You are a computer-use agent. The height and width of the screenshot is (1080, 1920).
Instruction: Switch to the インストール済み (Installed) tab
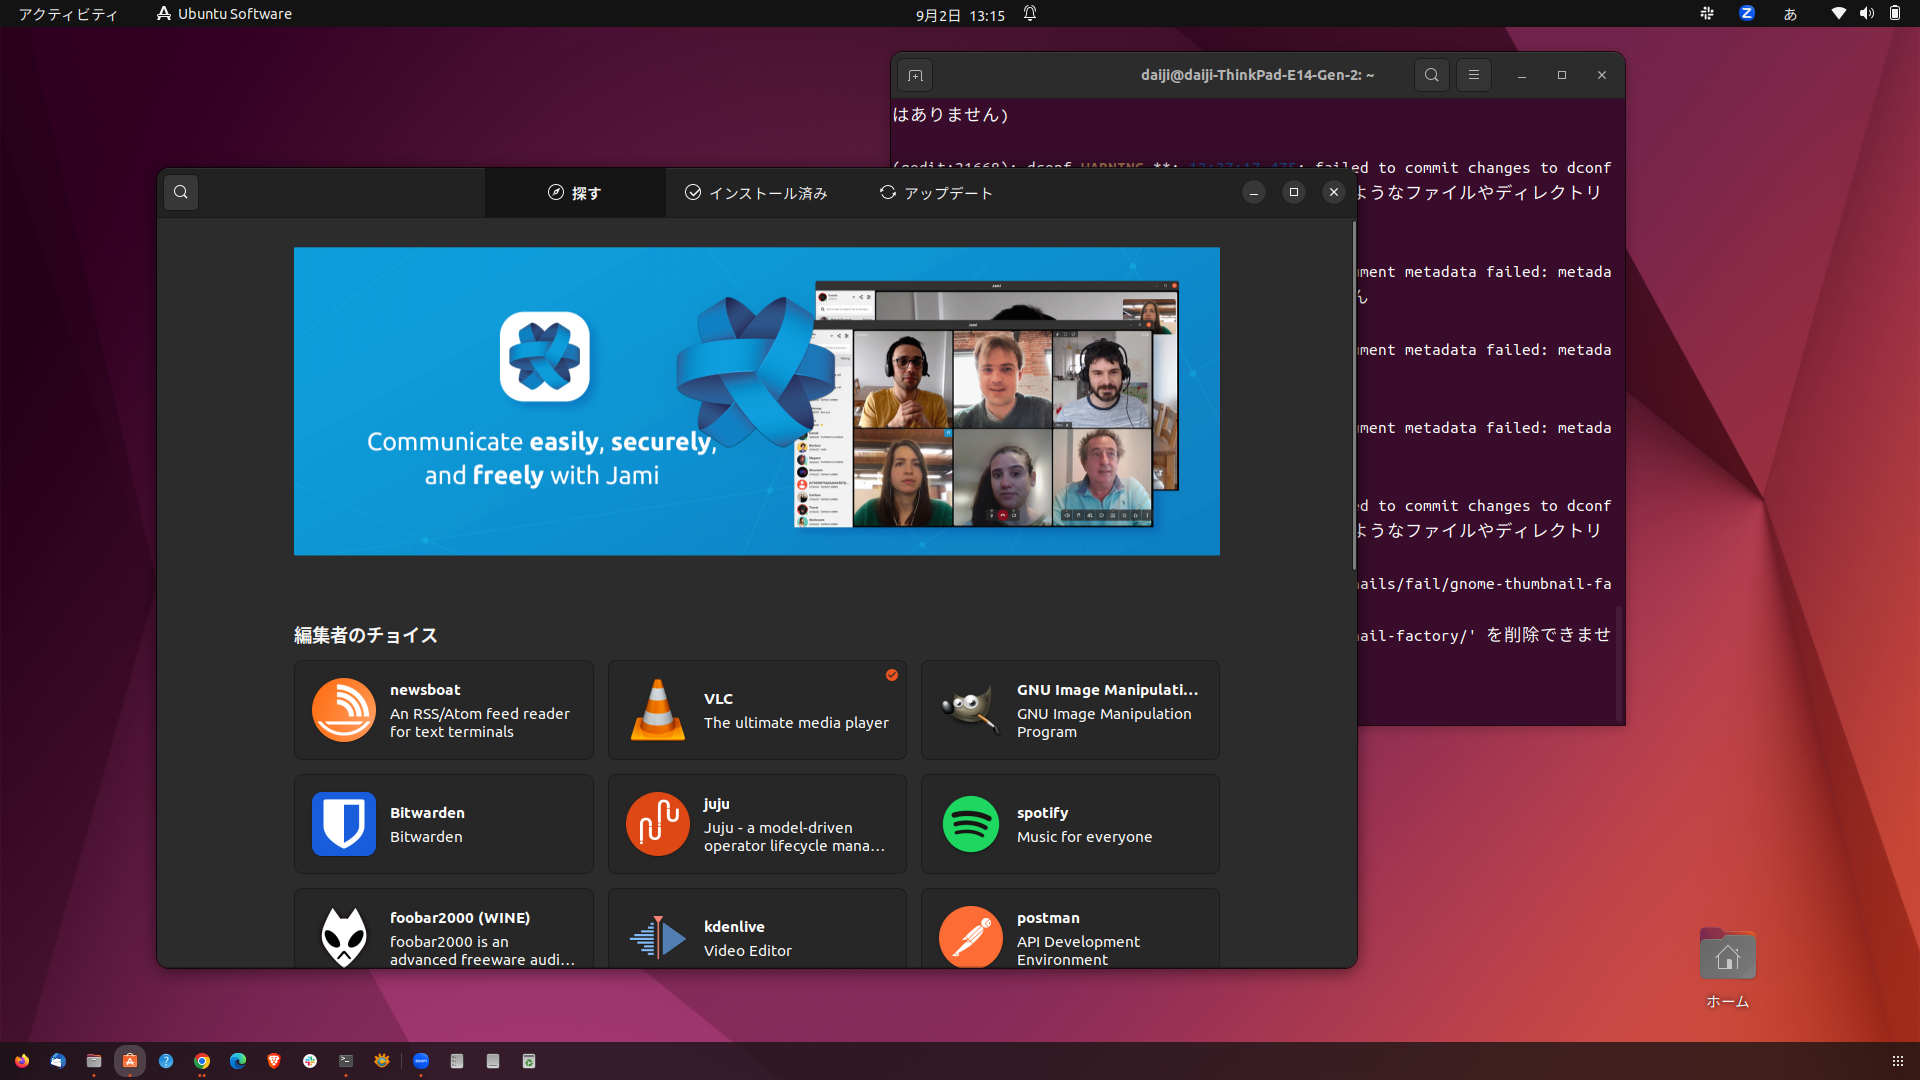tap(756, 193)
